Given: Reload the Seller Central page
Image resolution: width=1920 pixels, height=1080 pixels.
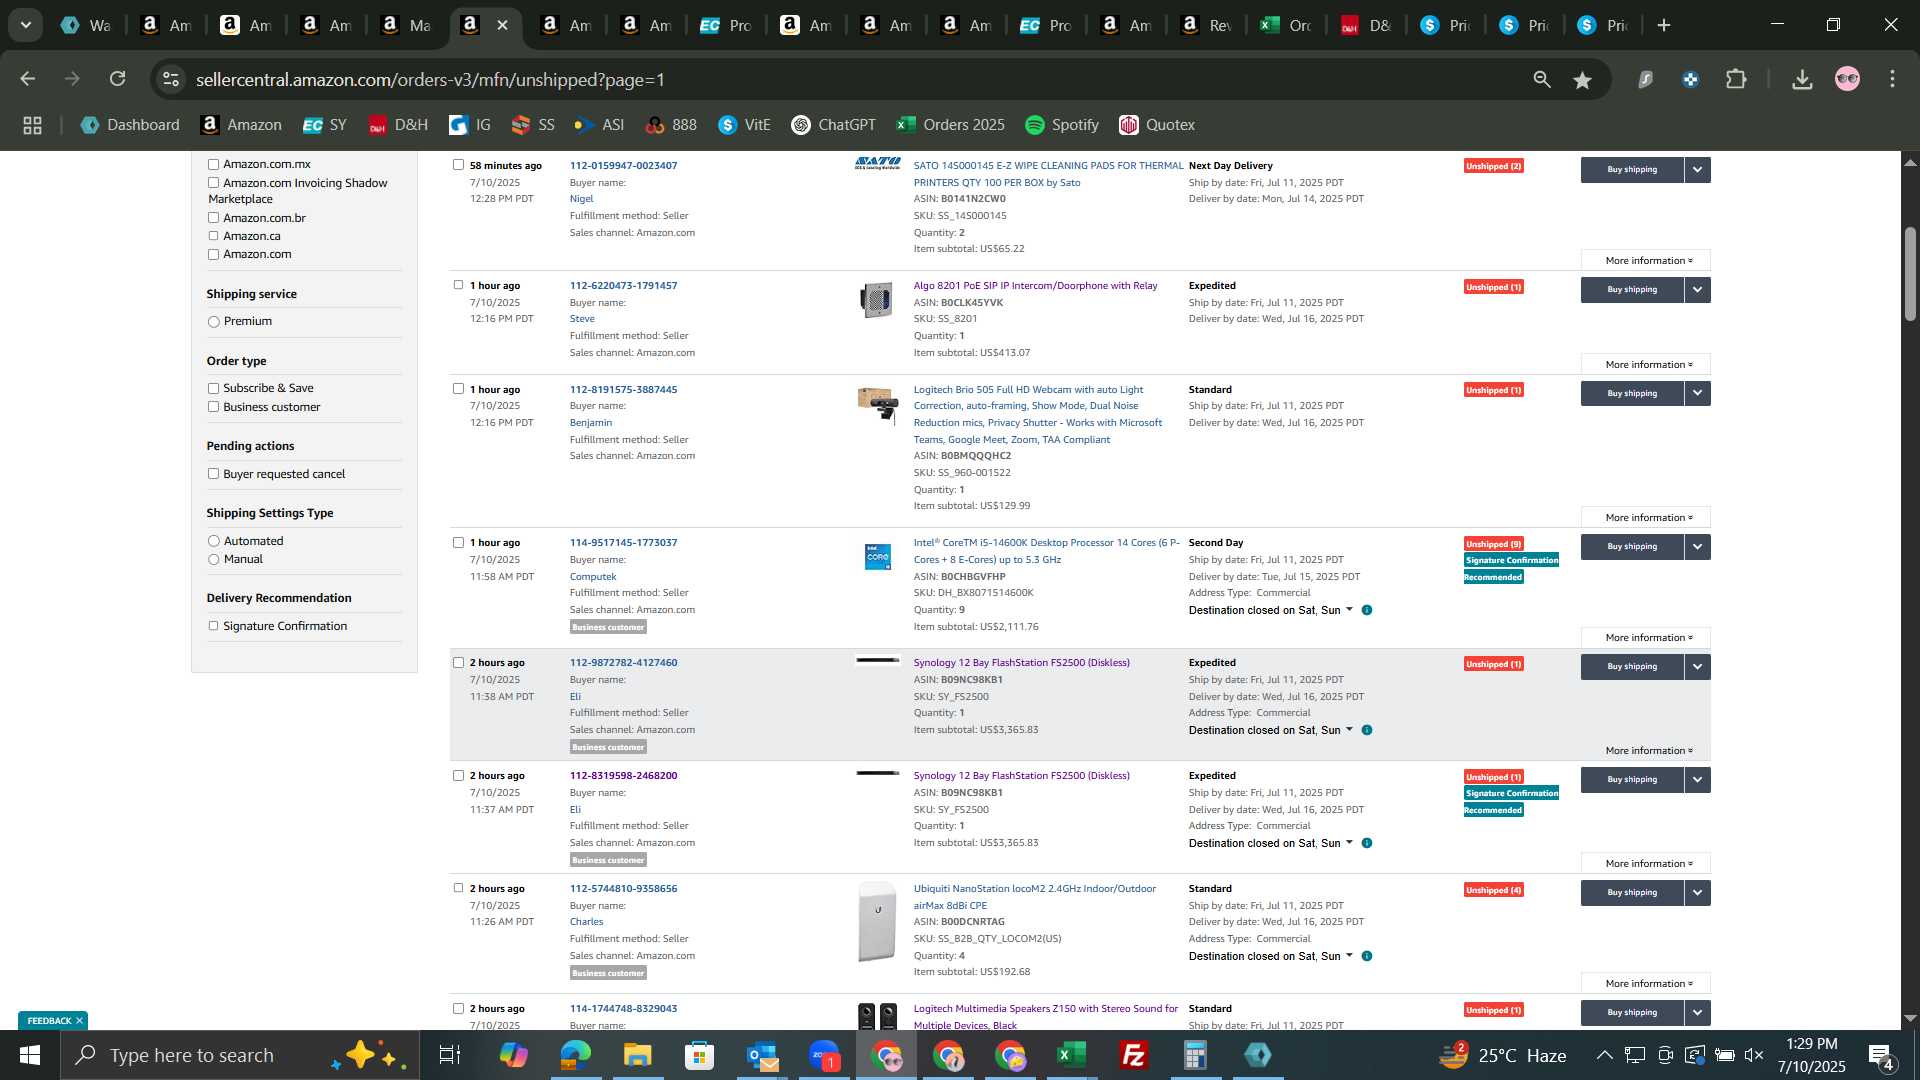Looking at the screenshot, I should pos(118,79).
